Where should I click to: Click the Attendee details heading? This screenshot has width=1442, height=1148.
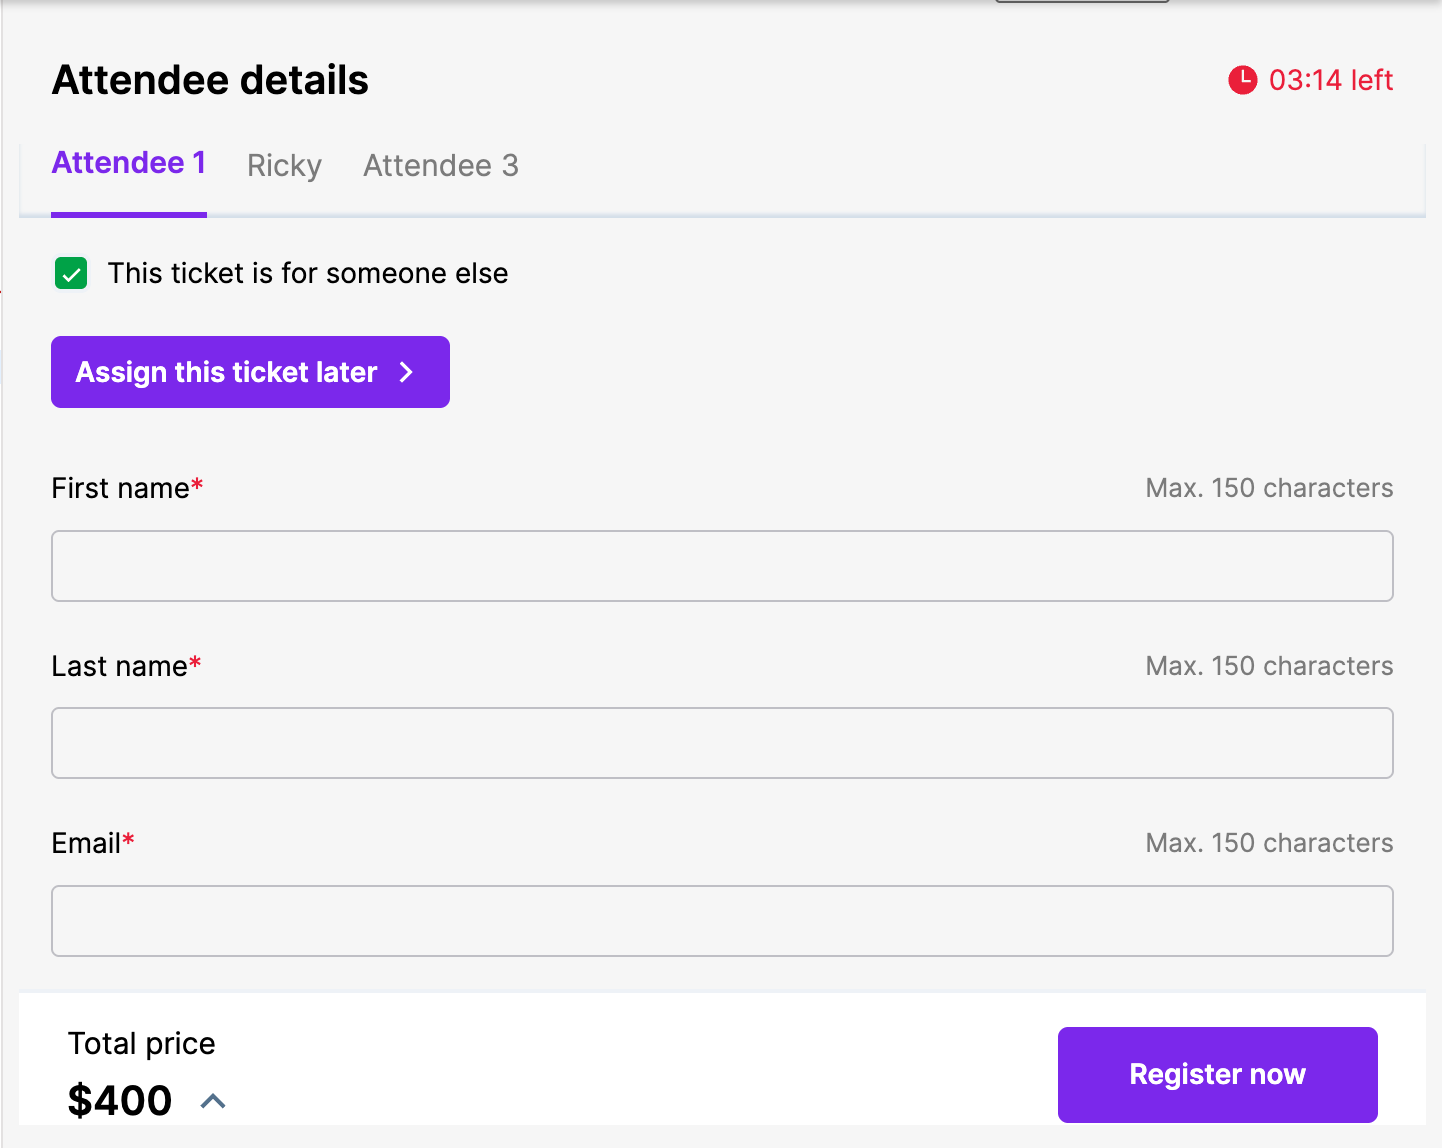tap(210, 80)
